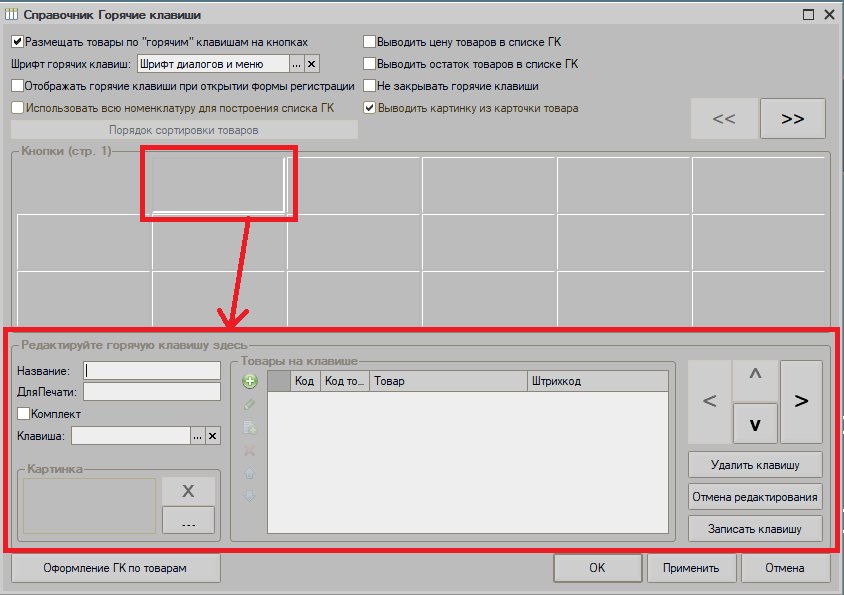Toggle the Комплект checkbox
This screenshot has width=844, height=595.
pyautogui.click(x=23, y=414)
